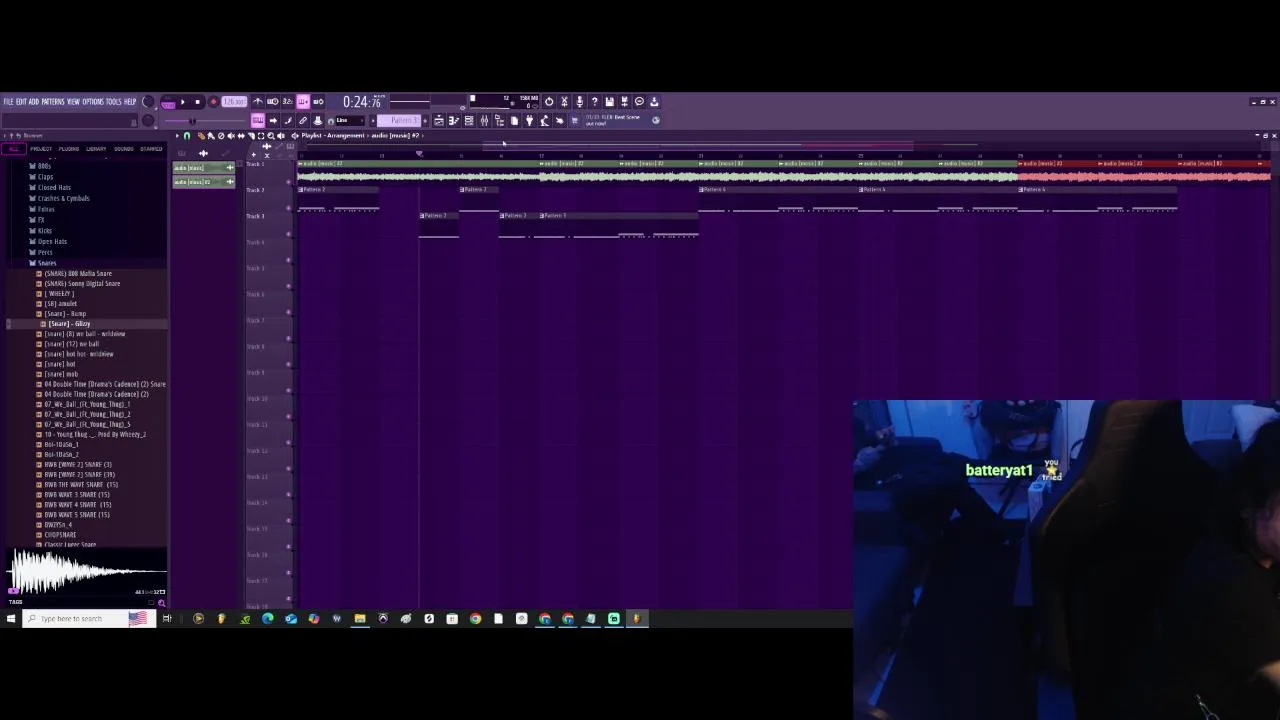
Task: Expand the Kicks folder
Action: coord(44,231)
